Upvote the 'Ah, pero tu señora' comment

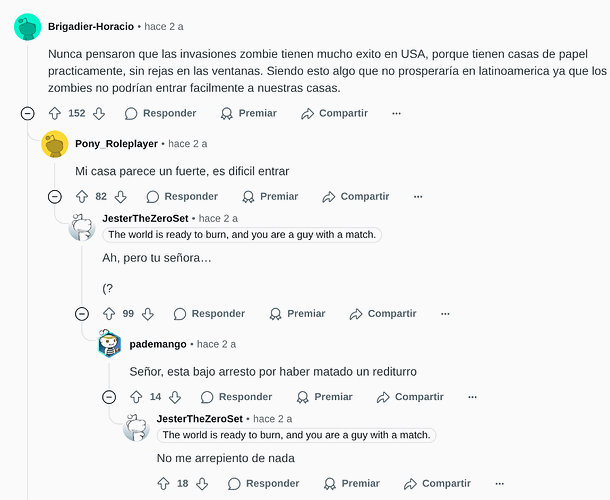pos(109,314)
